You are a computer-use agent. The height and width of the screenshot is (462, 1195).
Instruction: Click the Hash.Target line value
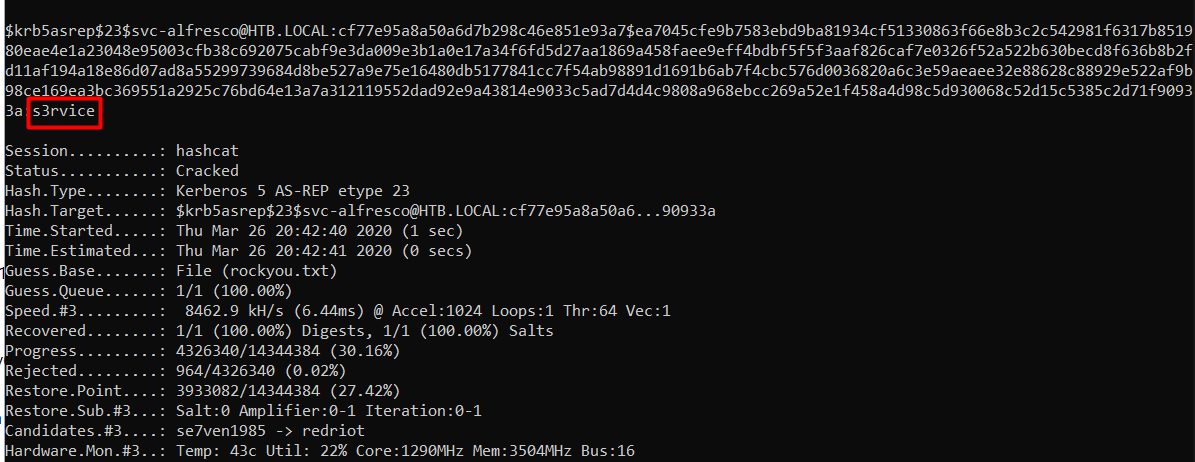pyautogui.click(x=446, y=211)
